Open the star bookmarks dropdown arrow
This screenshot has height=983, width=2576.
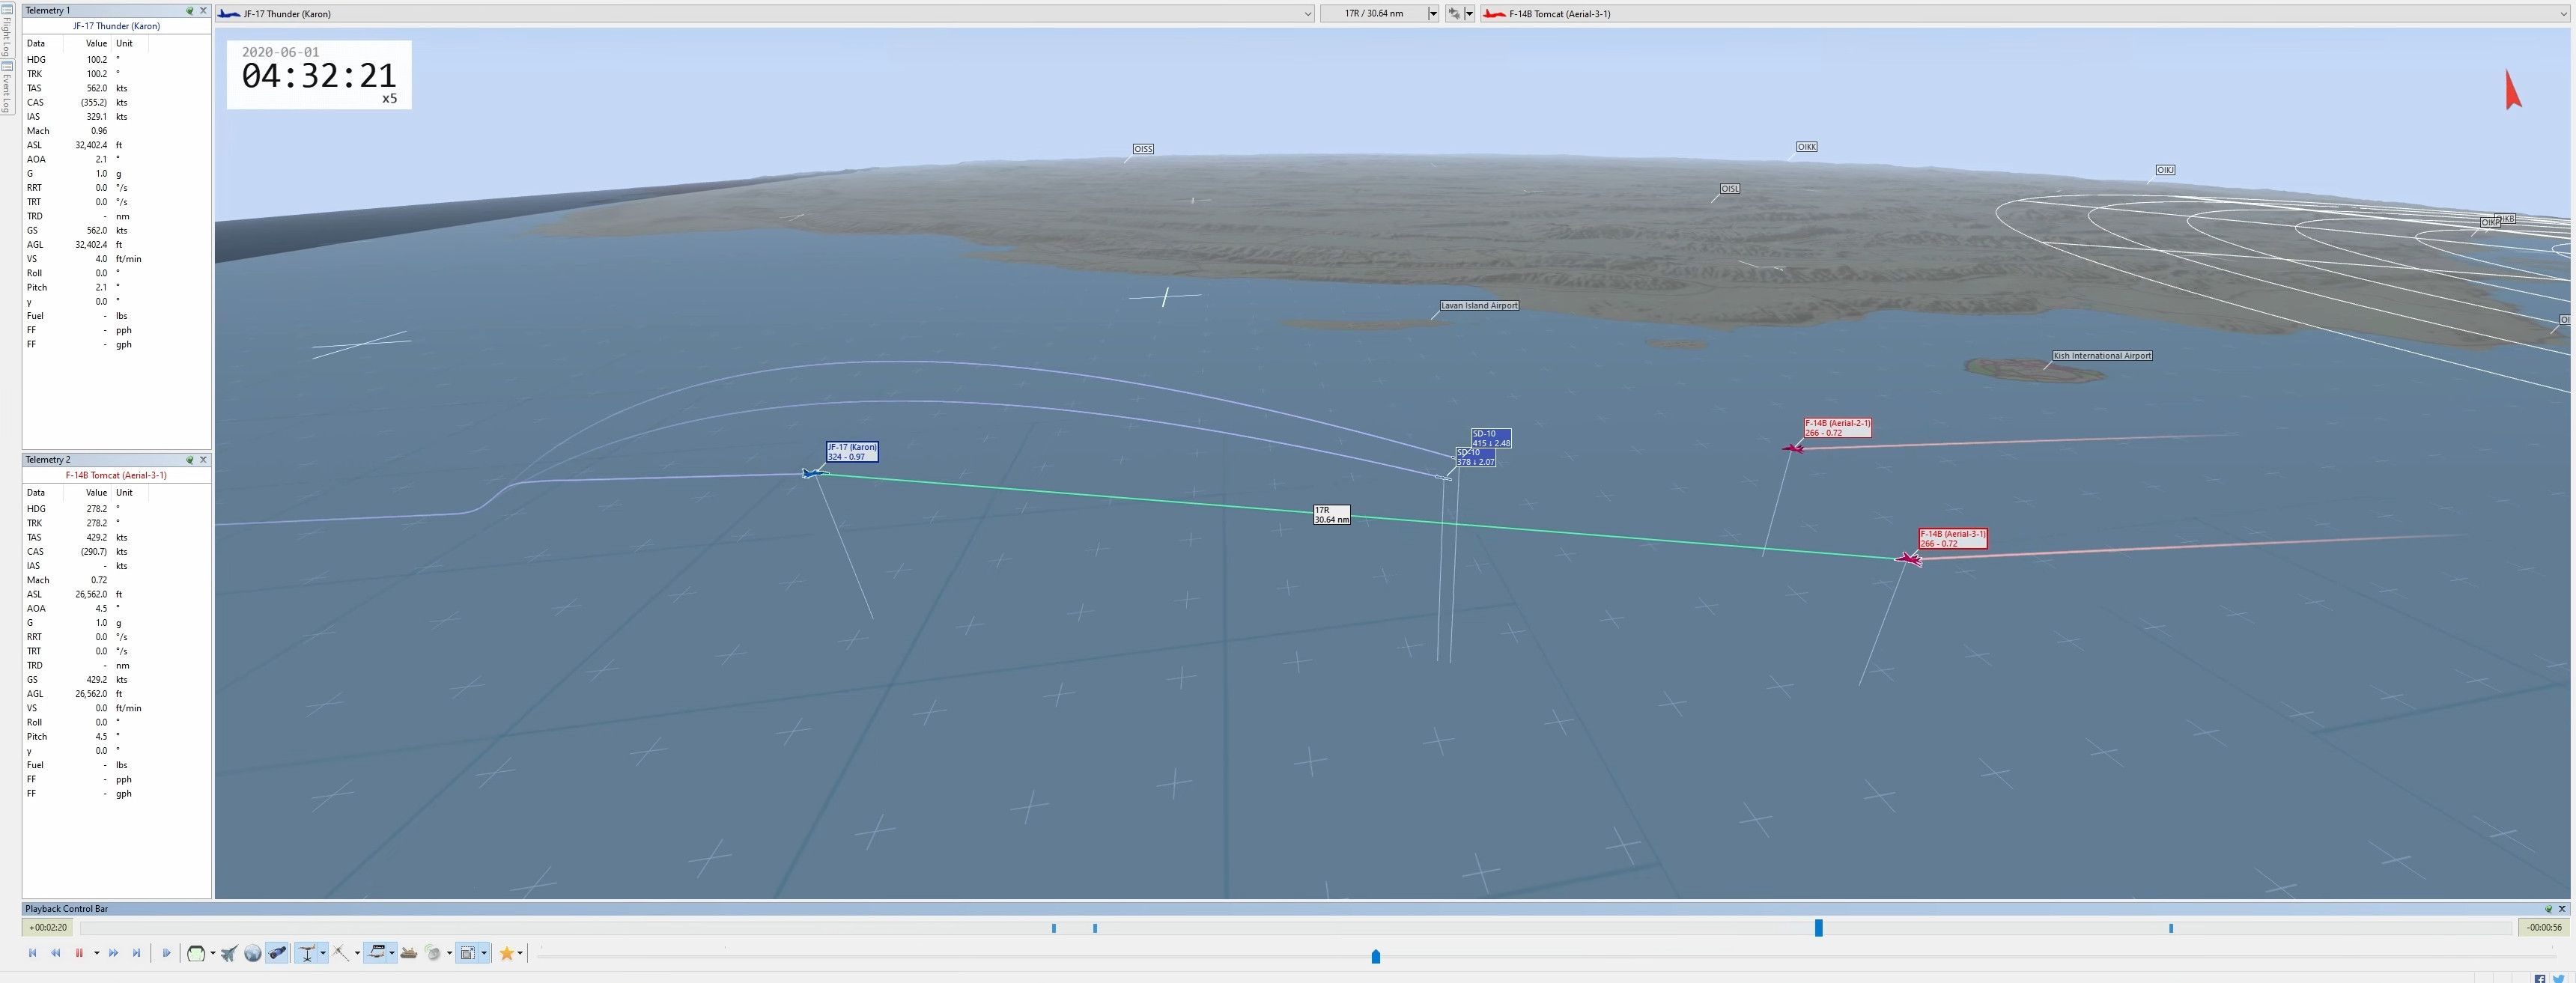click(x=520, y=953)
